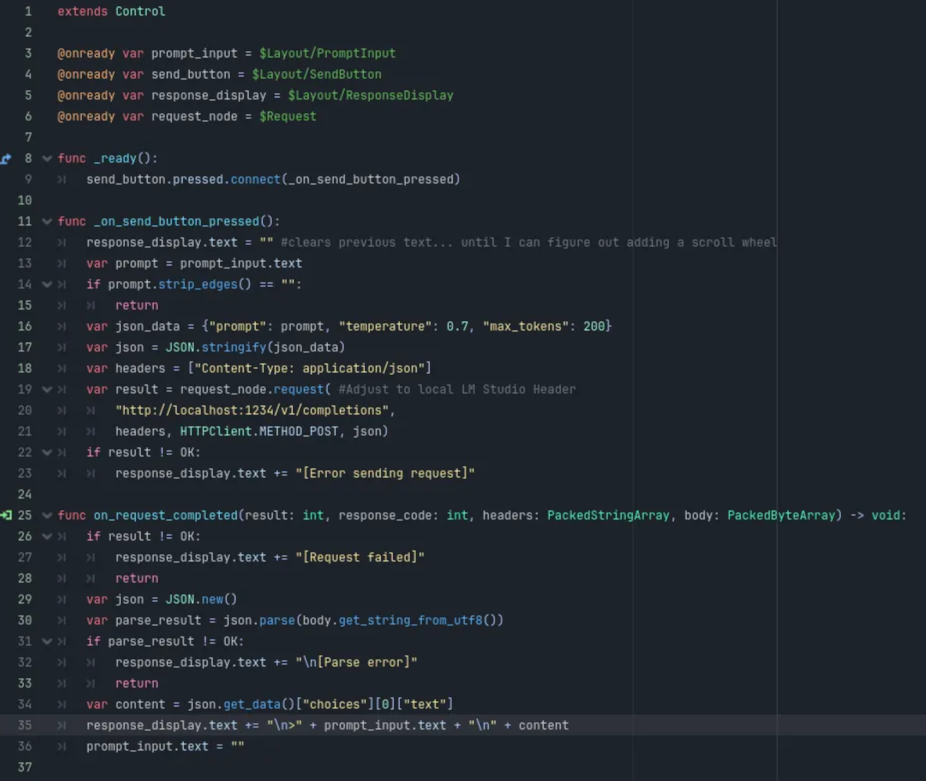Click the connected-signal icon beside line 8
Image resolution: width=926 pixels, height=781 pixels.
point(7,158)
